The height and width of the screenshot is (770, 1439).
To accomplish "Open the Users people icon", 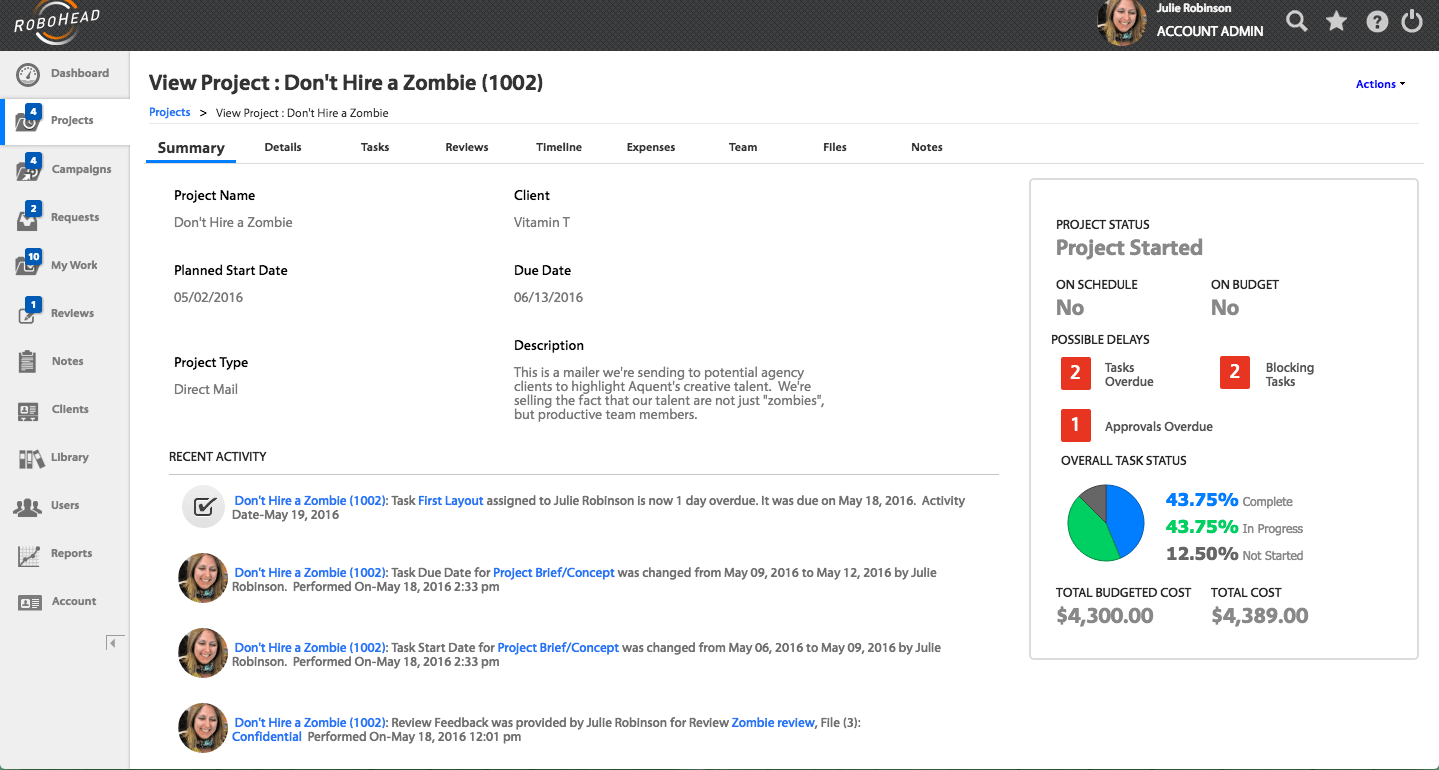I will (x=28, y=506).
